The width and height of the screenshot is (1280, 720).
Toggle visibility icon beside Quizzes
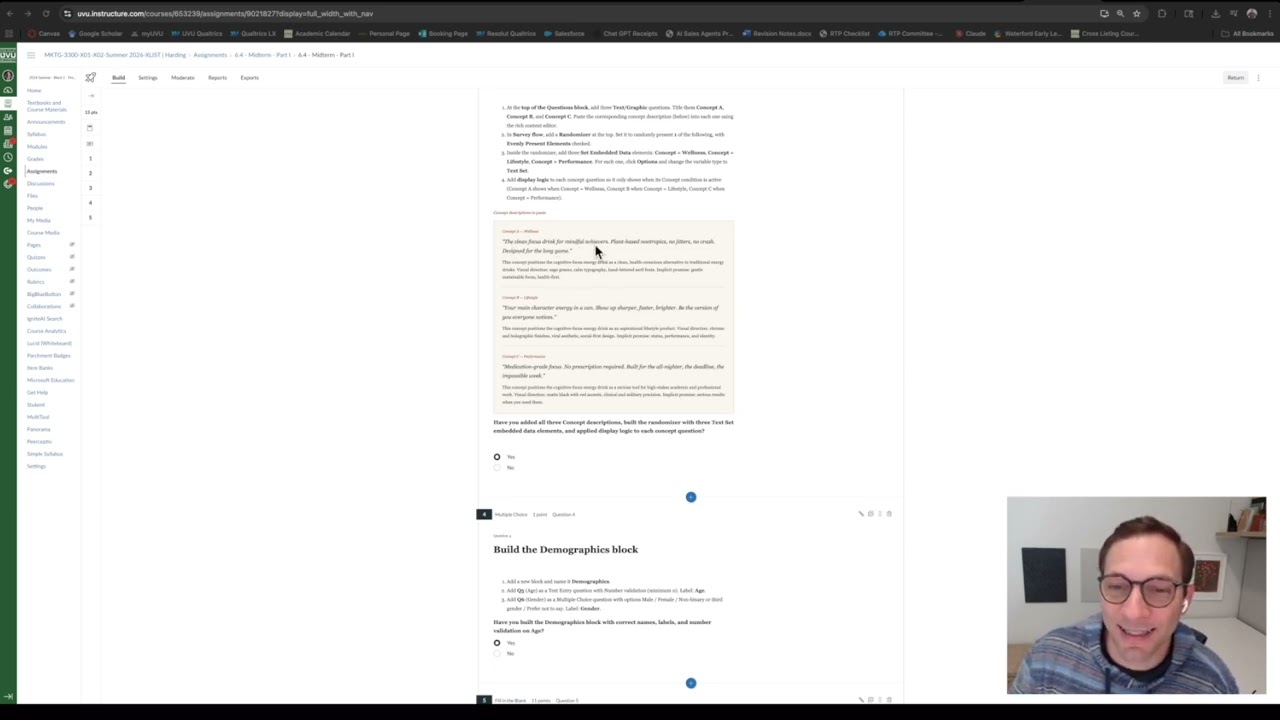pyautogui.click(x=72, y=257)
